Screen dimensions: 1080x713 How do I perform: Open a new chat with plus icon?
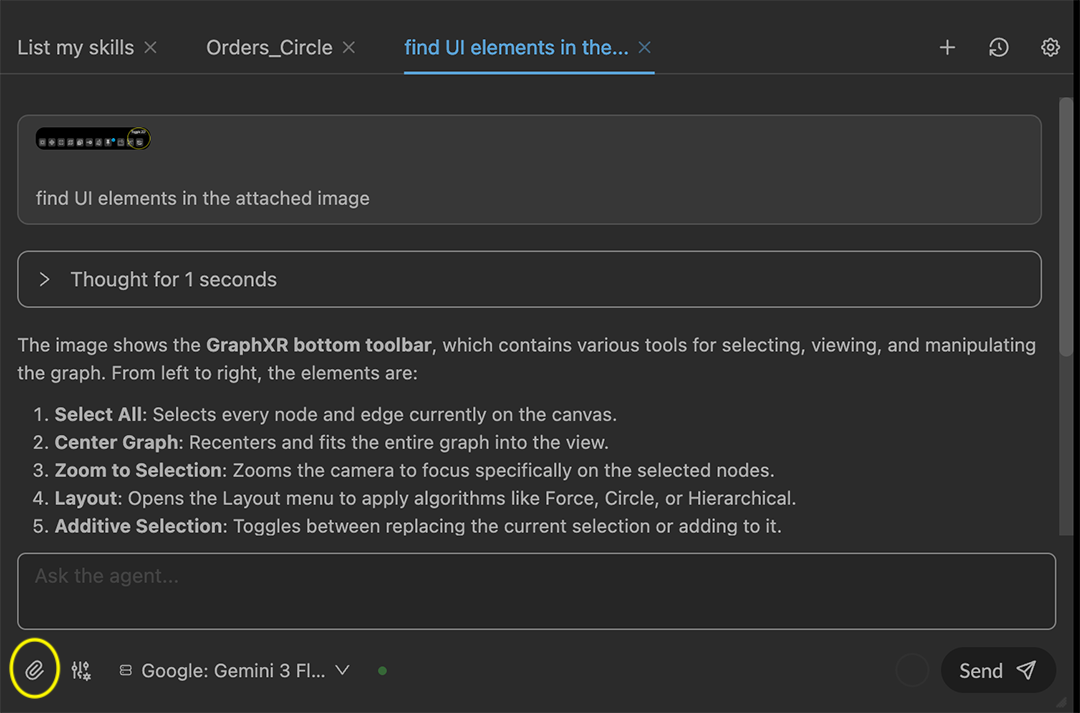pos(947,48)
